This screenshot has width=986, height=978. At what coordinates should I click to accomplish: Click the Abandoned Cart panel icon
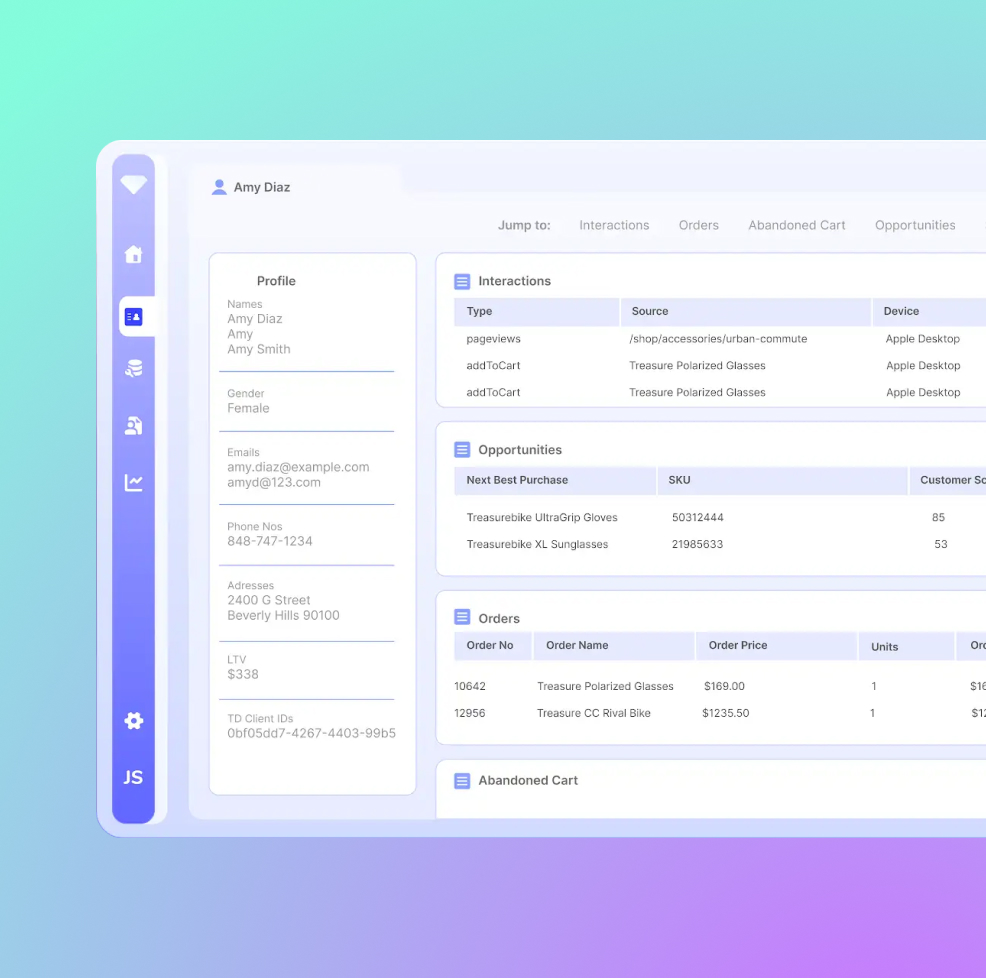pos(462,781)
